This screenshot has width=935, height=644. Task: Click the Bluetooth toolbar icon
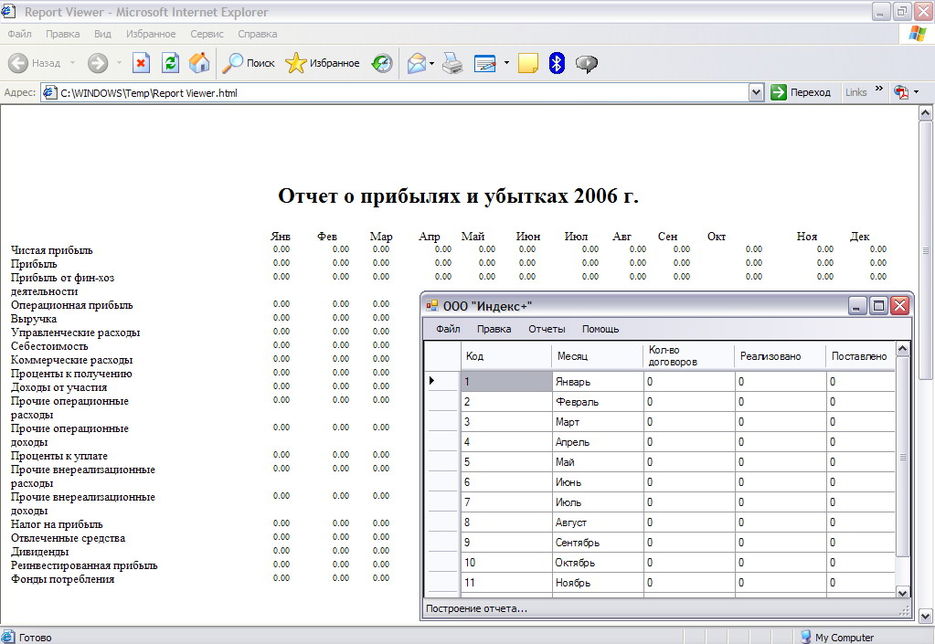[x=556, y=63]
